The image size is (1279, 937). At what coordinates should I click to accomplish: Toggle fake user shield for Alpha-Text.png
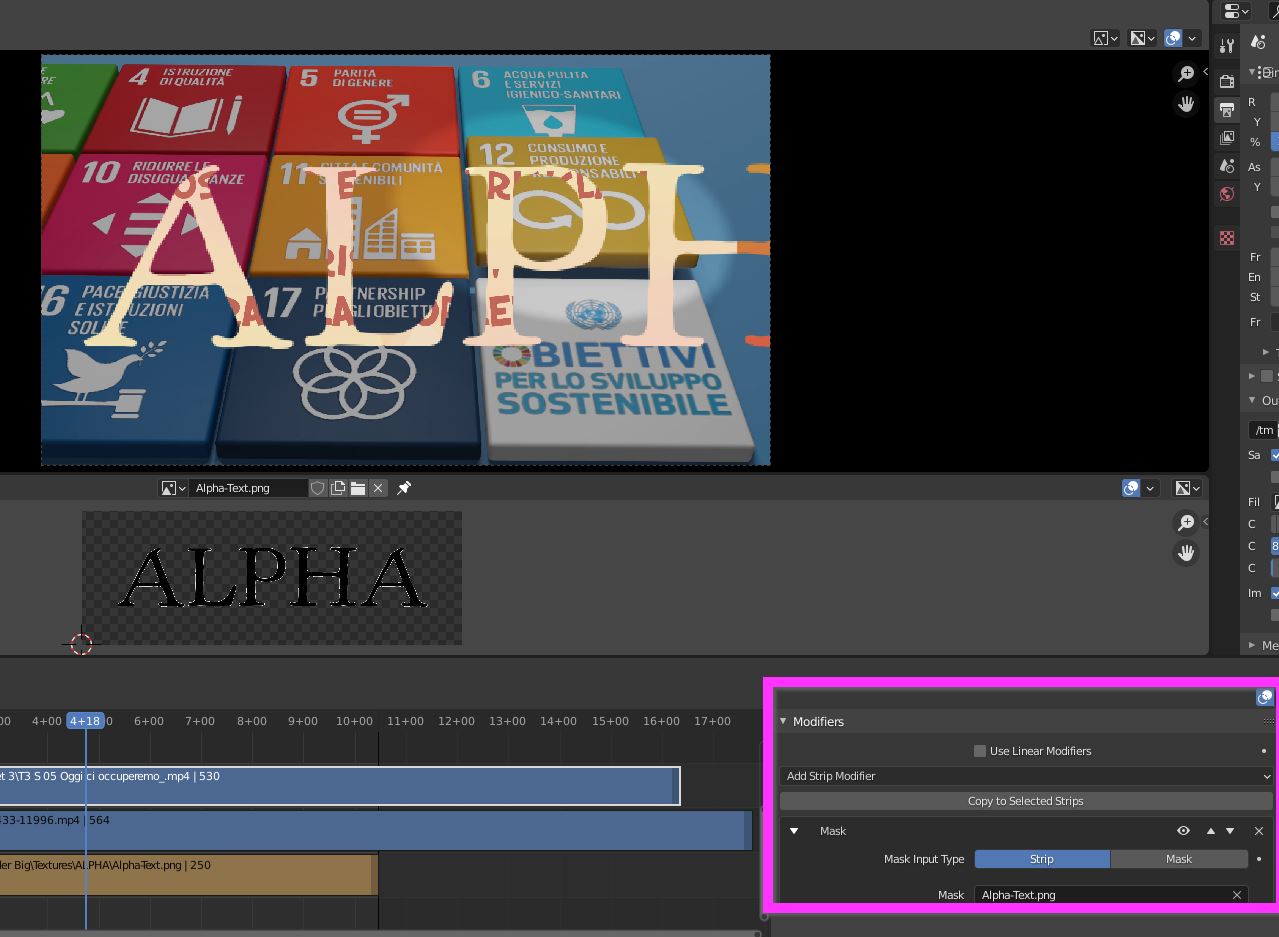pos(318,488)
